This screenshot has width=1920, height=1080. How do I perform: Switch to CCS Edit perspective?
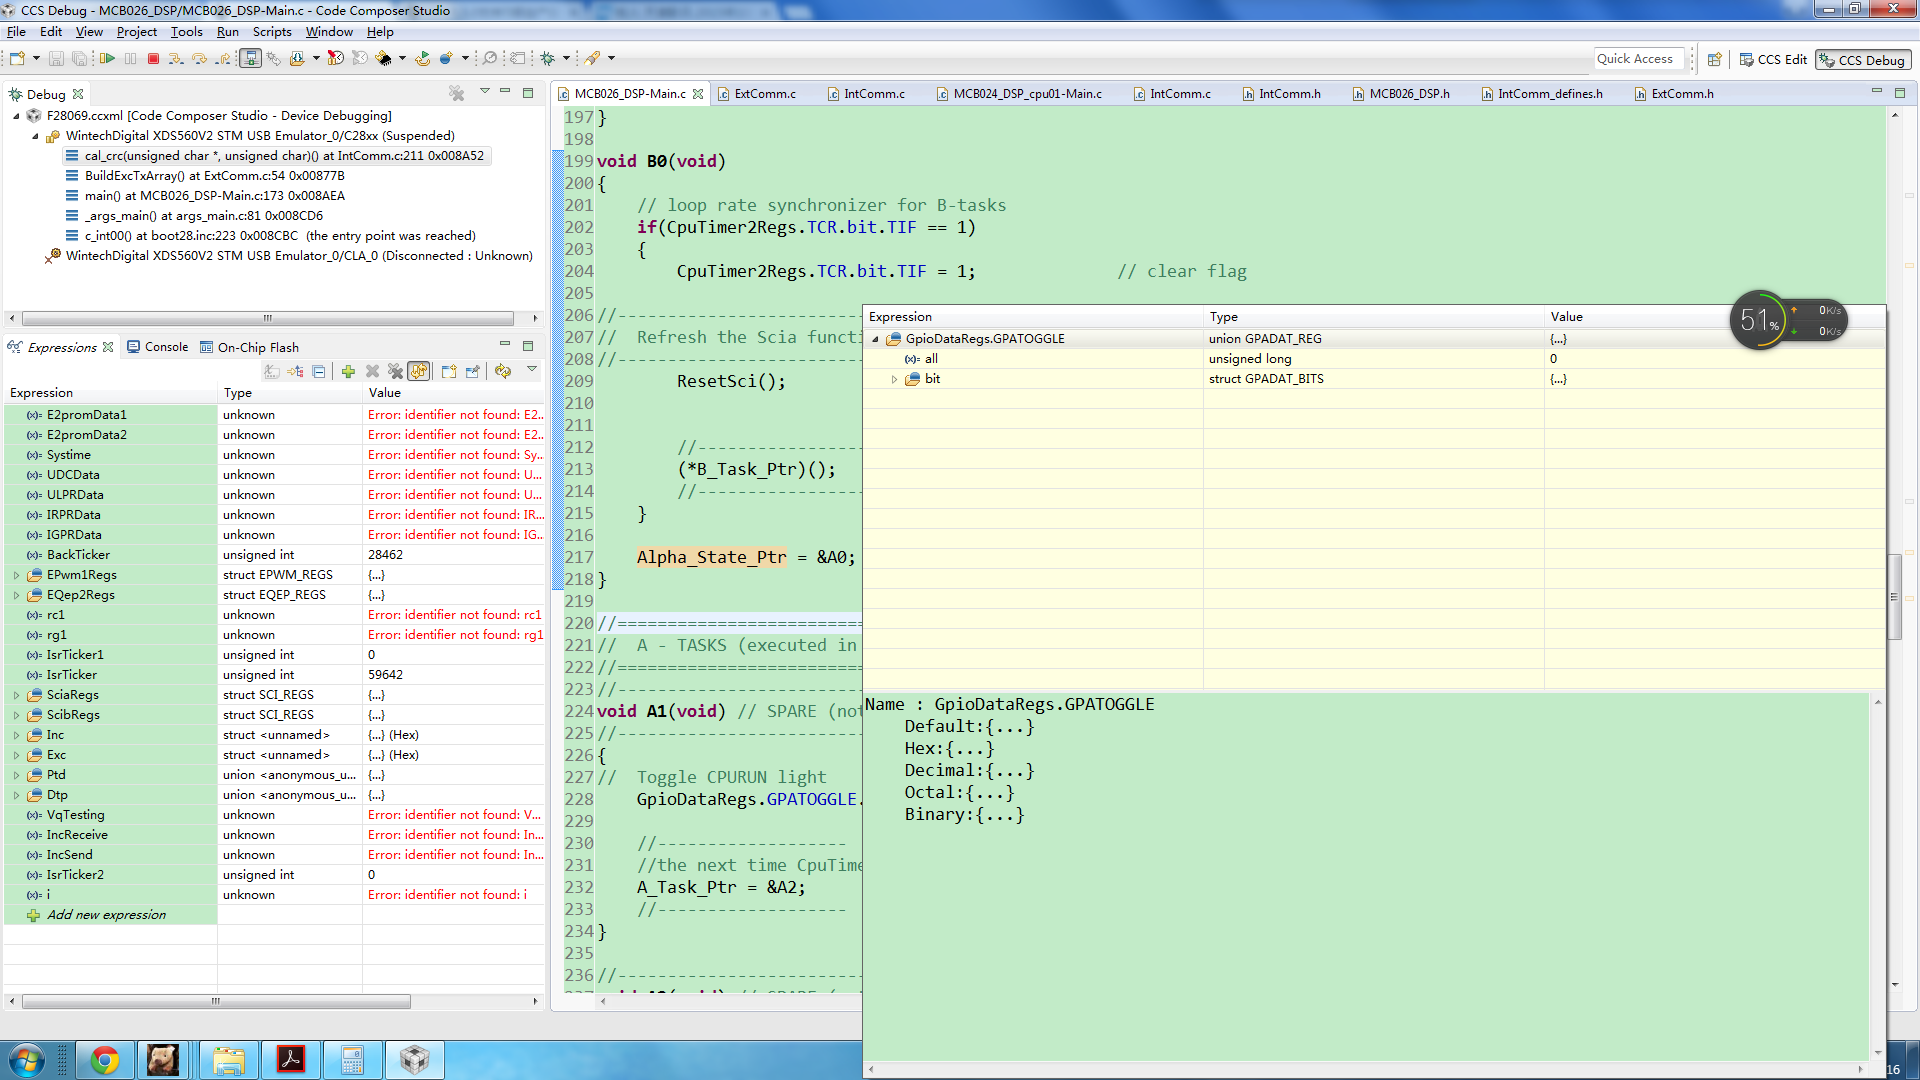point(1774,60)
